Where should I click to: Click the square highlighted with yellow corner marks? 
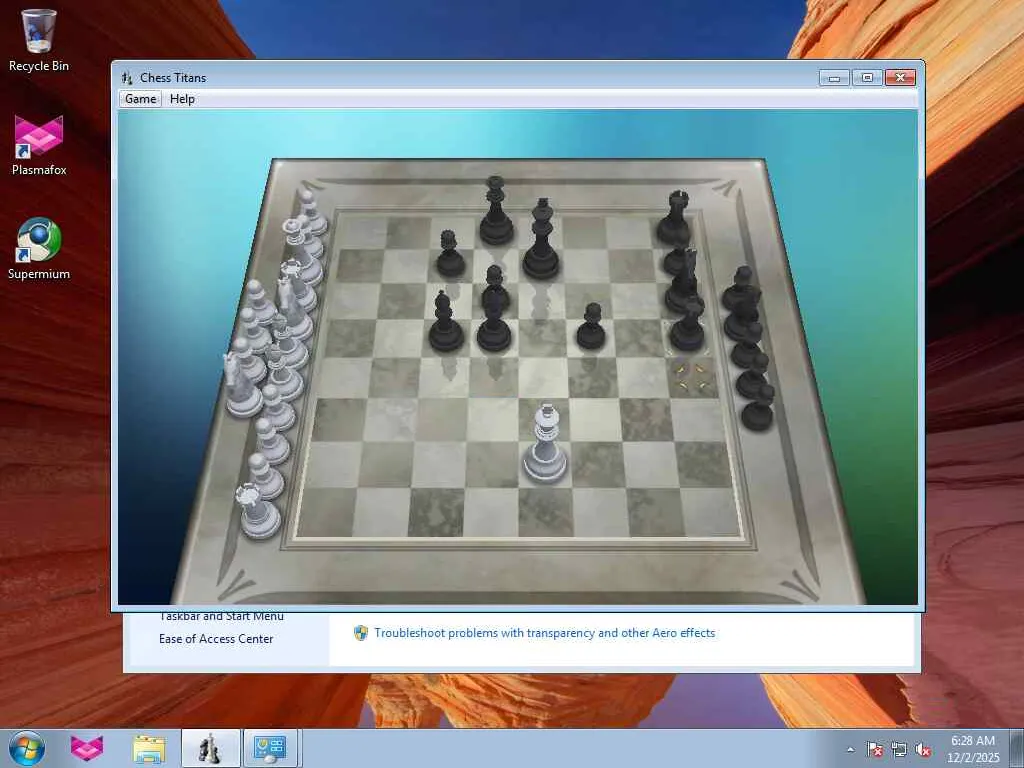coord(692,377)
